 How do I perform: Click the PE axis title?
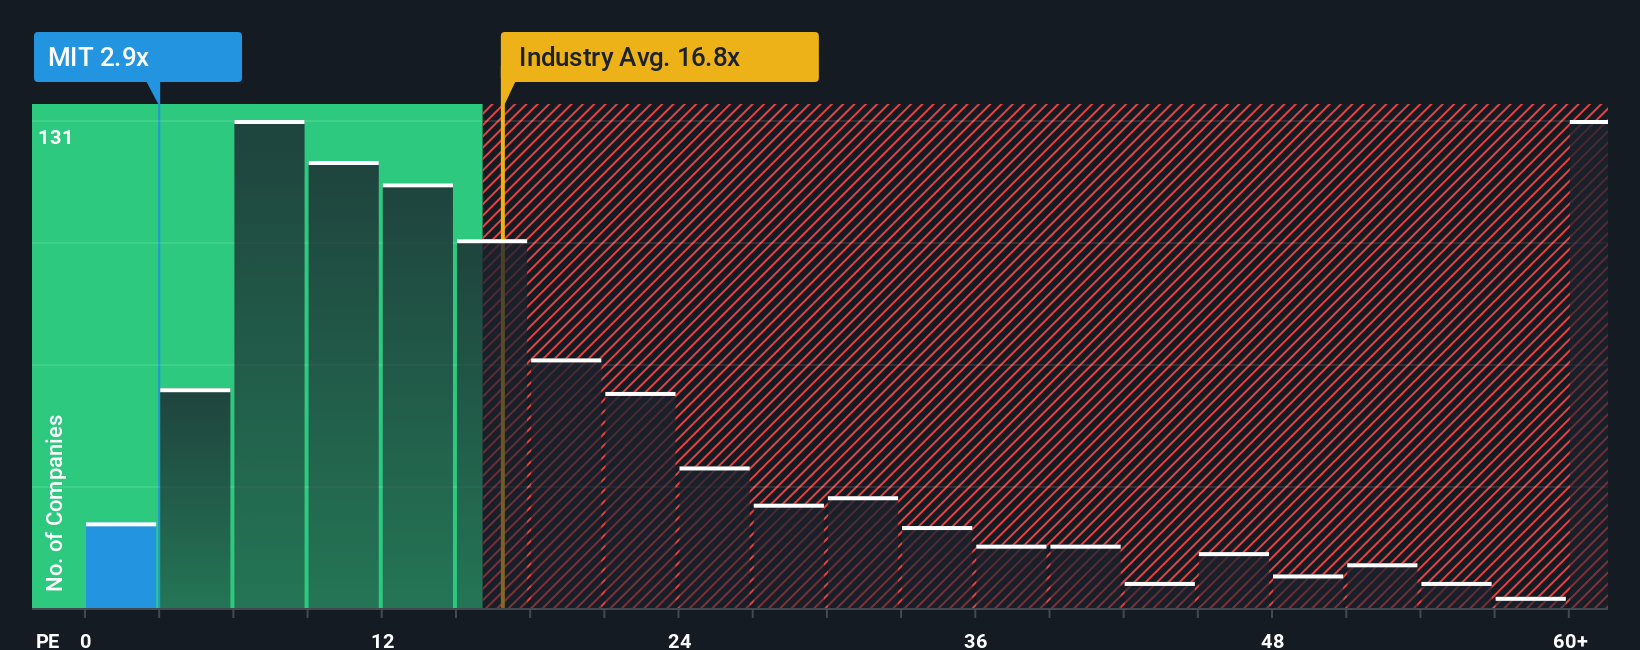point(48,640)
